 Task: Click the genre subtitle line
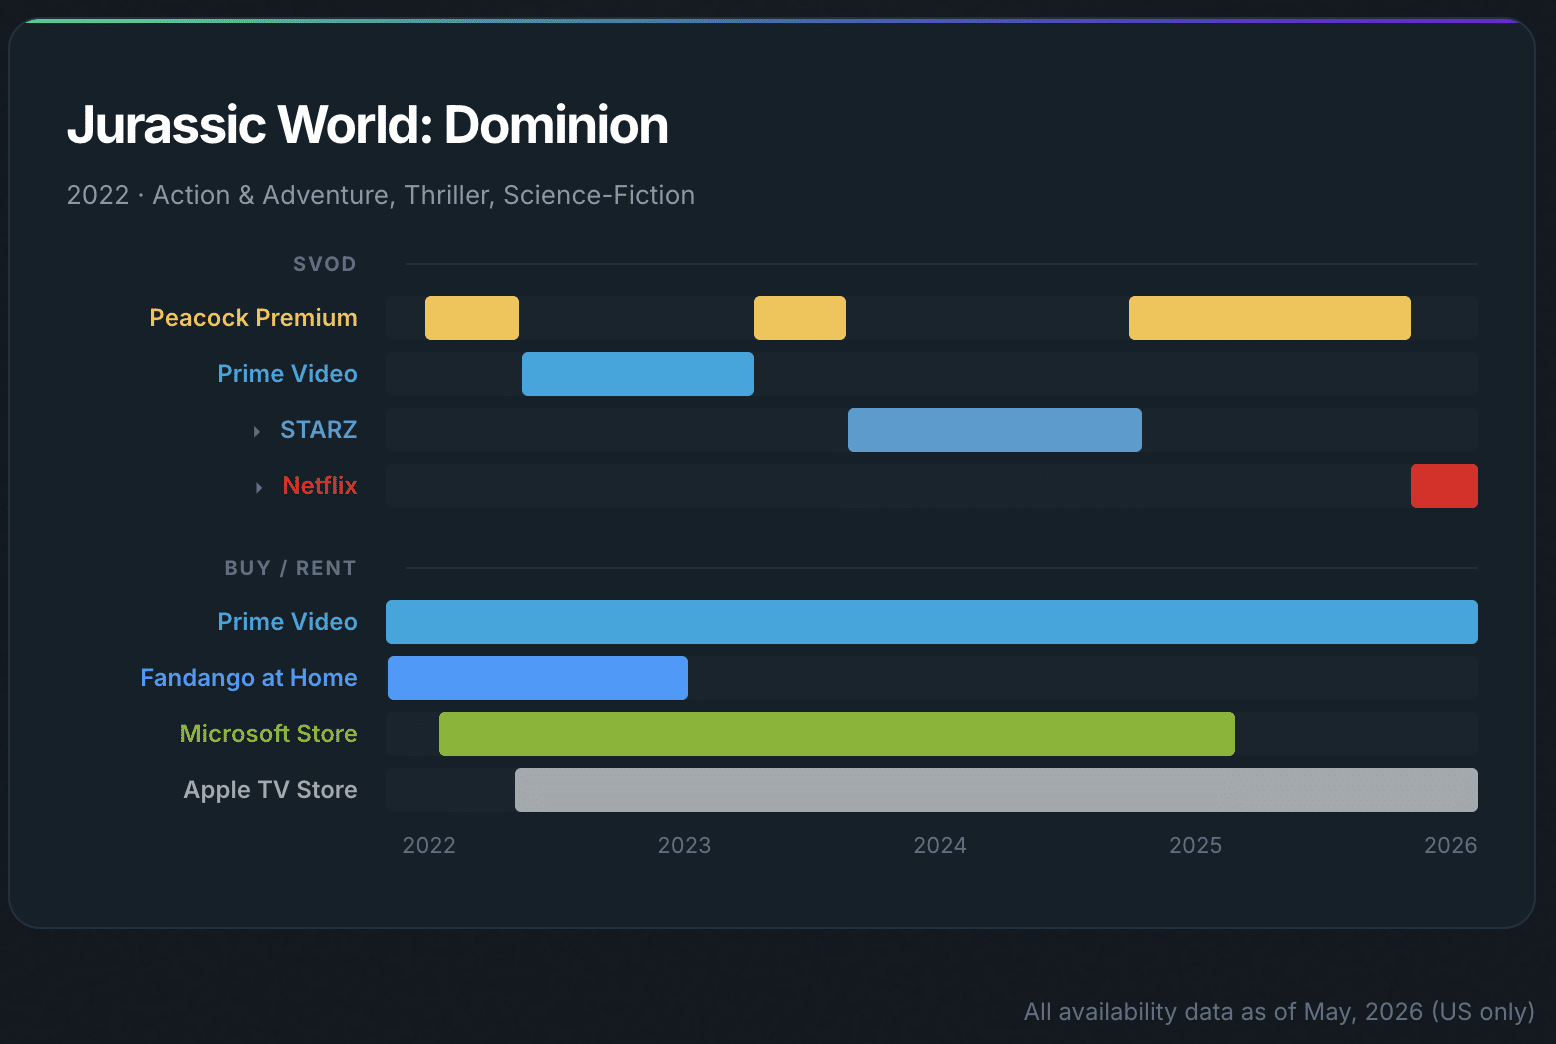coord(380,195)
